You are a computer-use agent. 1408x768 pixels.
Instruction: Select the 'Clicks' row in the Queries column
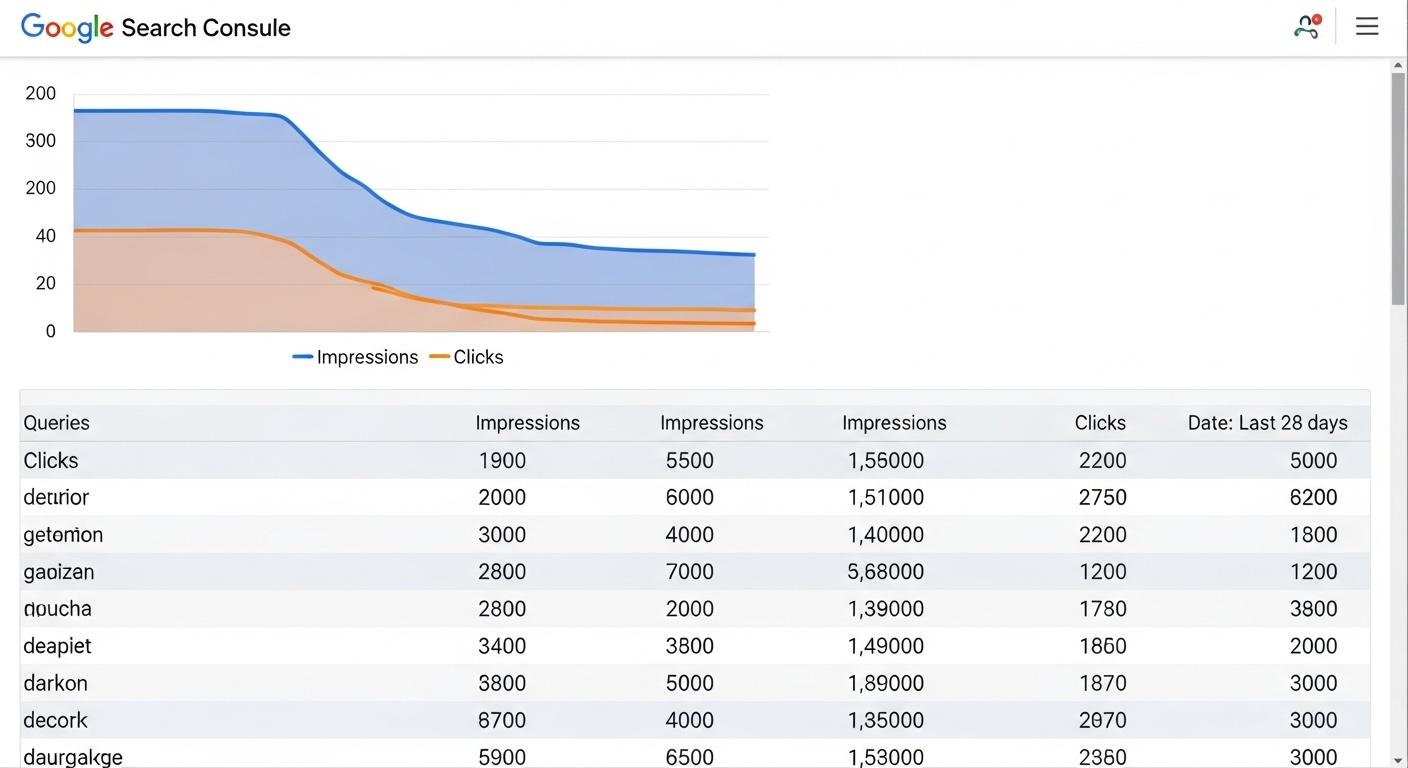click(x=51, y=461)
